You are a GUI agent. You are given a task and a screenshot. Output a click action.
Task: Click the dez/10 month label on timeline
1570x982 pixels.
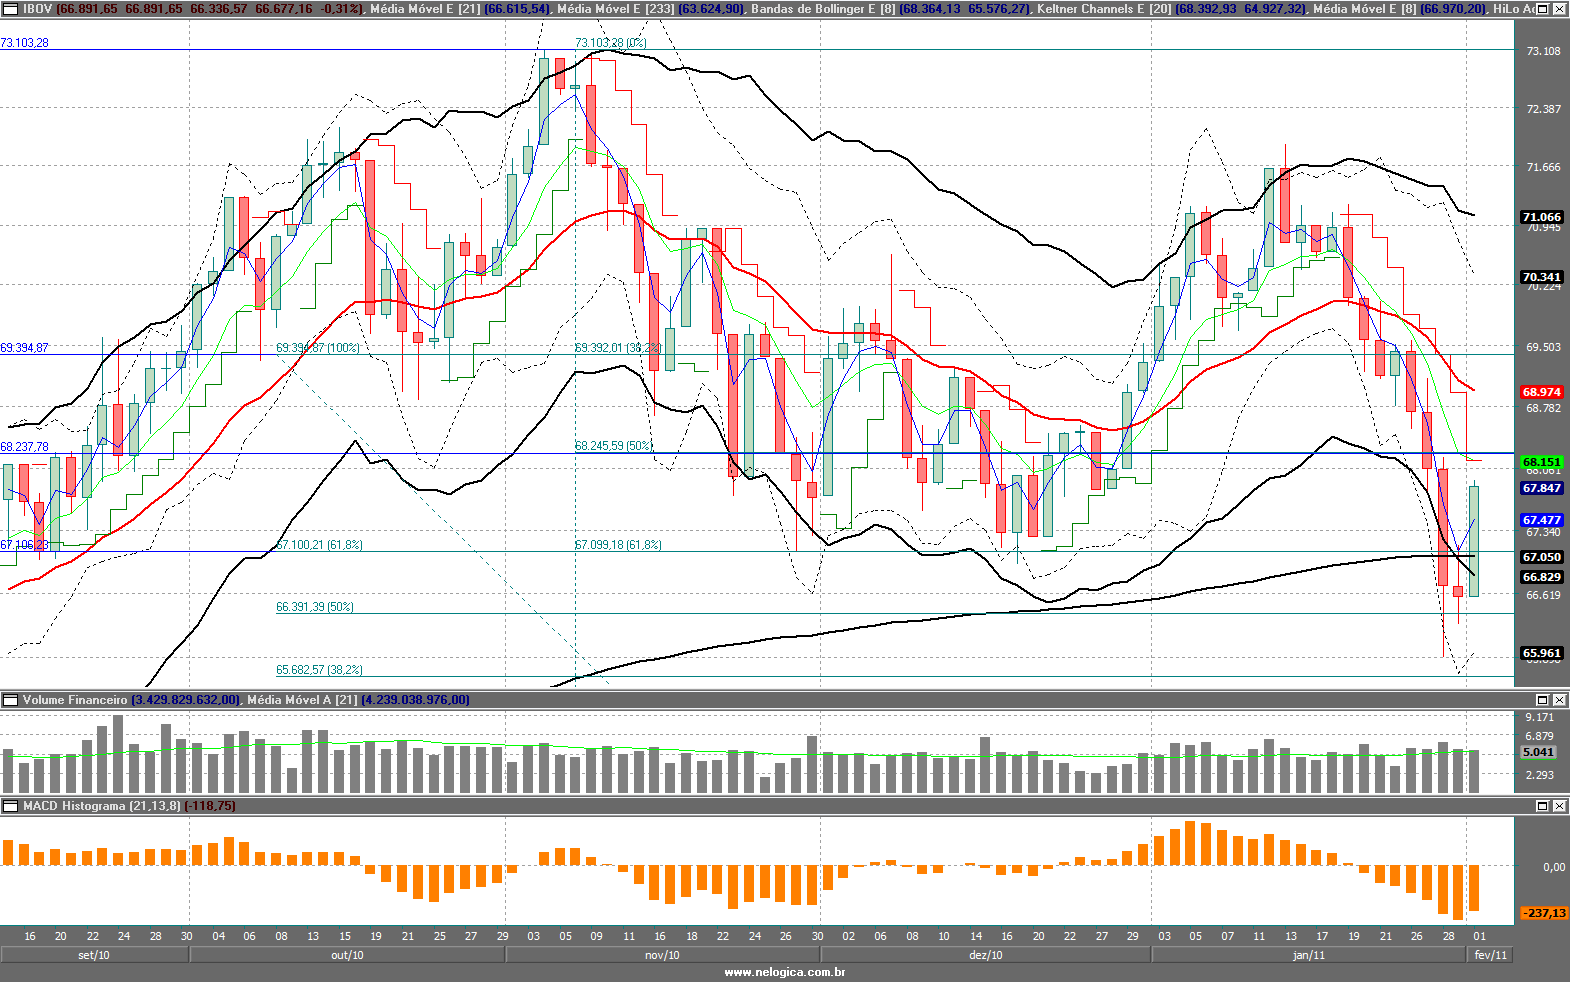(x=986, y=955)
